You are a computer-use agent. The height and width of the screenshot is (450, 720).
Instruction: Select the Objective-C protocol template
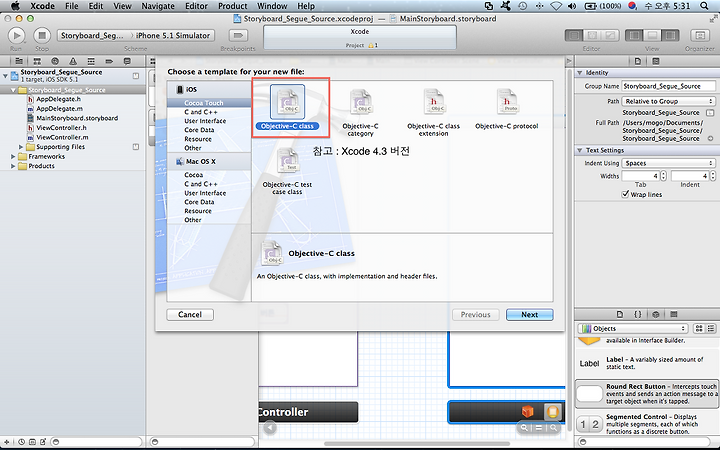point(506,109)
